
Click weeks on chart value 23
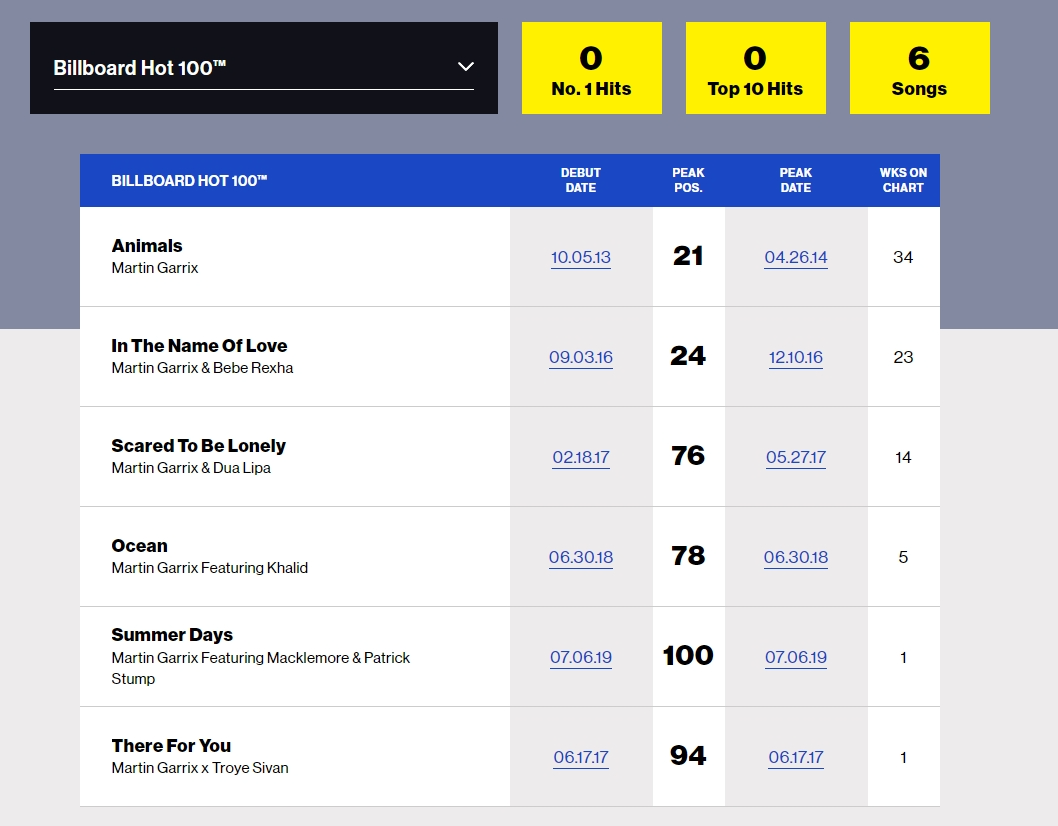(x=903, y=357)
